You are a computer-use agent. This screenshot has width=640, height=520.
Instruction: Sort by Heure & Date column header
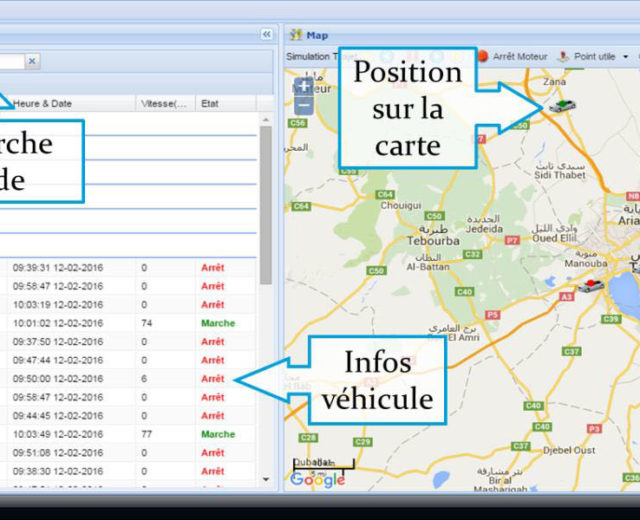coord(70,103)
